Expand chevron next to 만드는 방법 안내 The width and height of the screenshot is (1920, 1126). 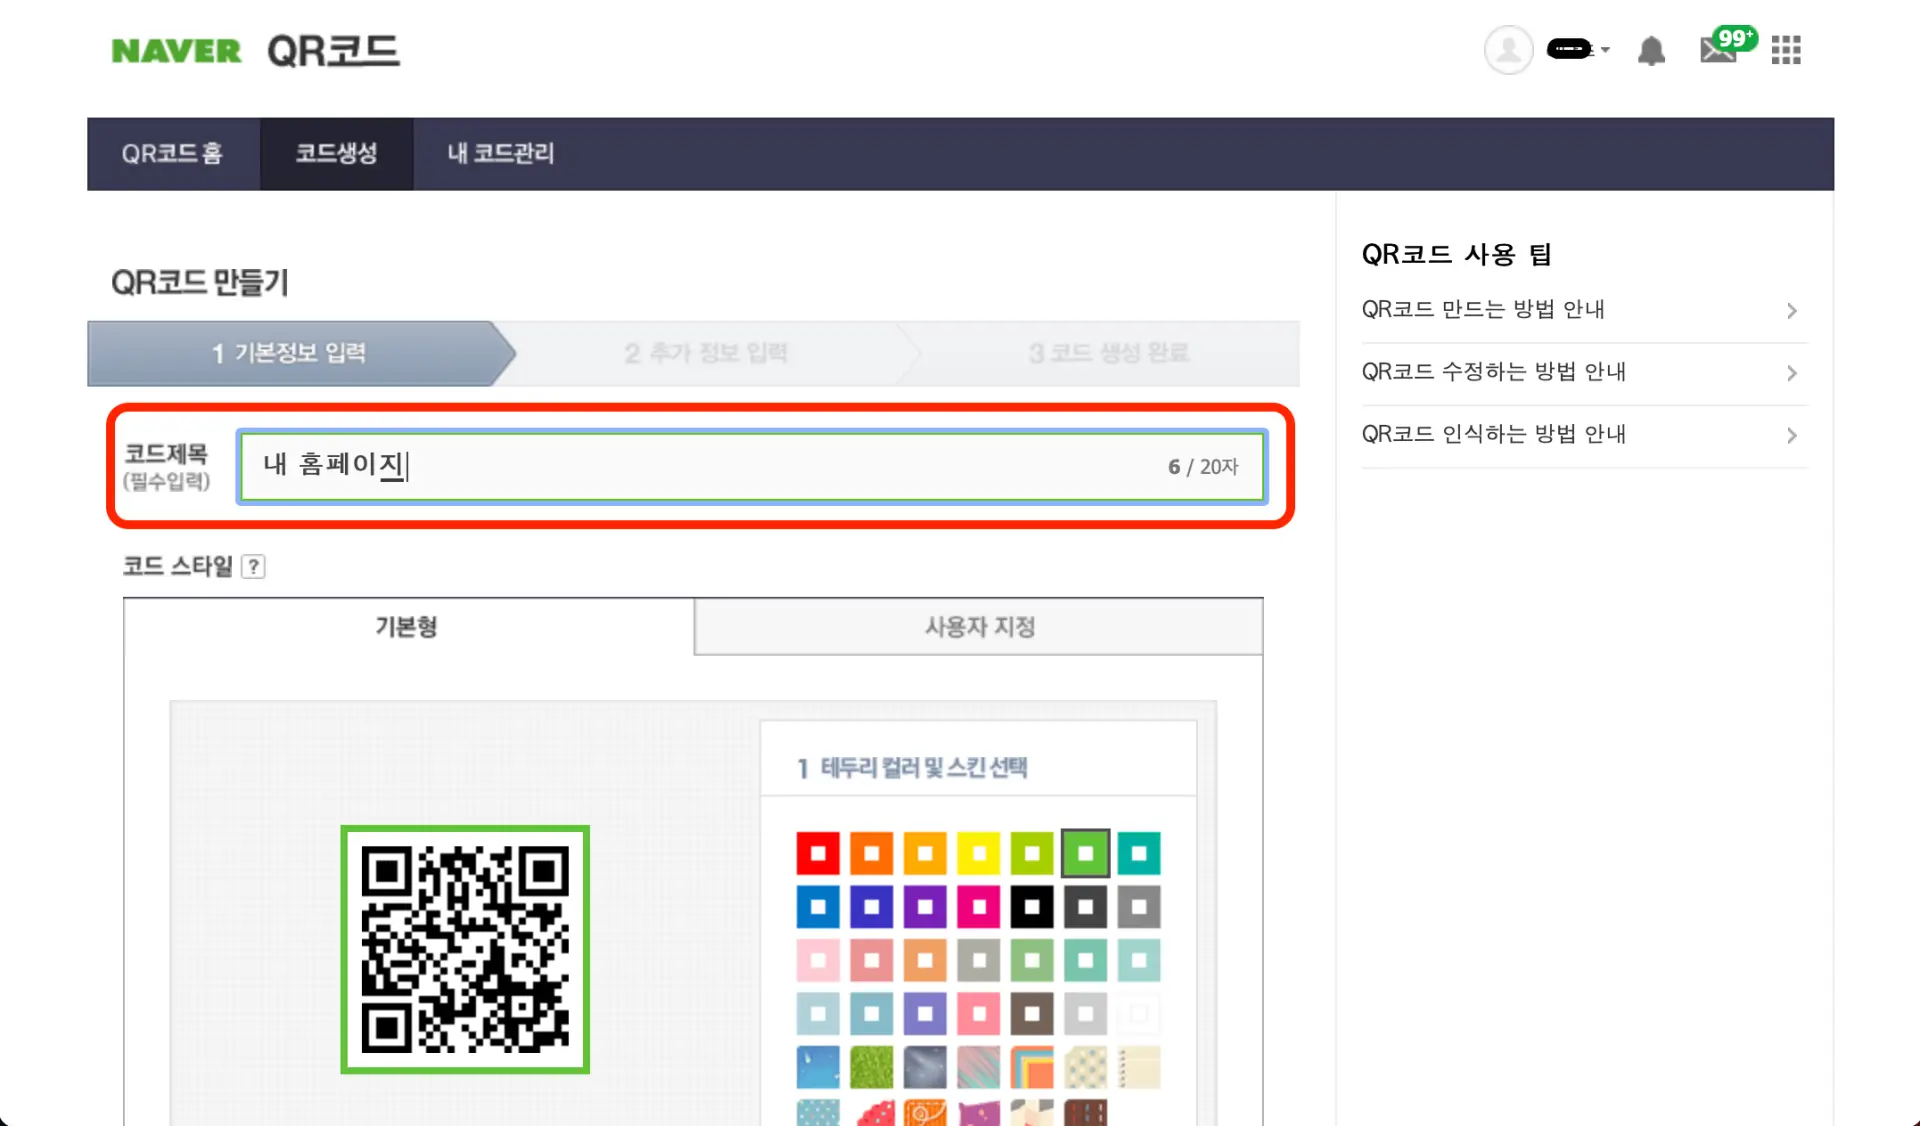(1792, 311)
